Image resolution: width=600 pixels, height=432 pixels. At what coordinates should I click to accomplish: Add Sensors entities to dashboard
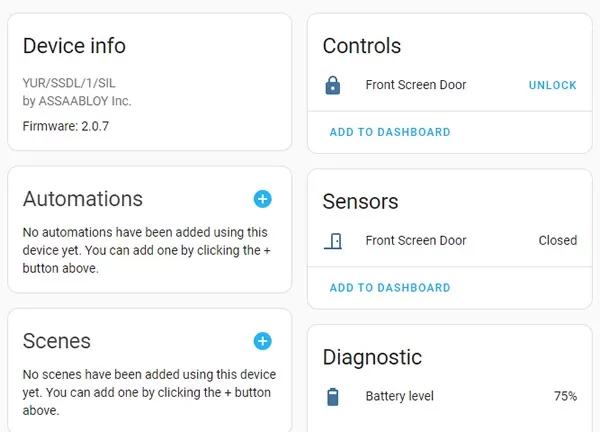tap(390, 288)
